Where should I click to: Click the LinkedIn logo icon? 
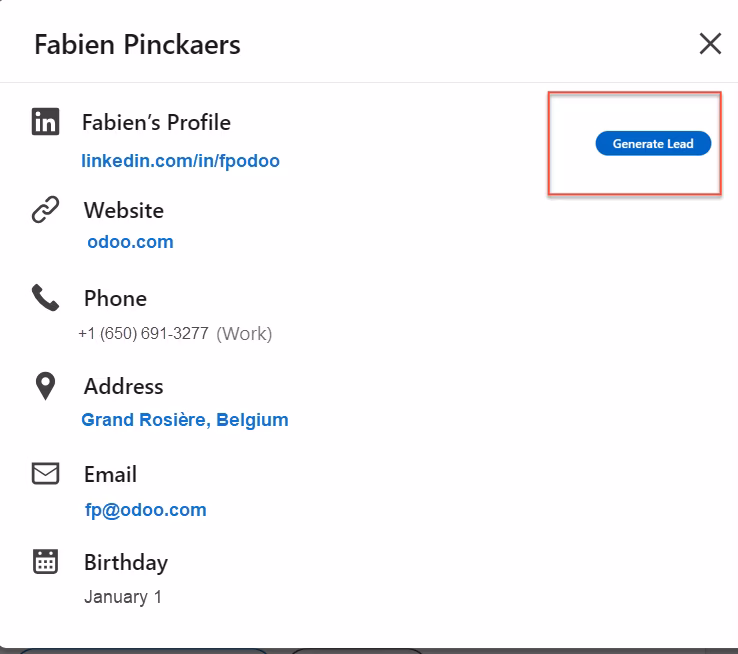46,122
